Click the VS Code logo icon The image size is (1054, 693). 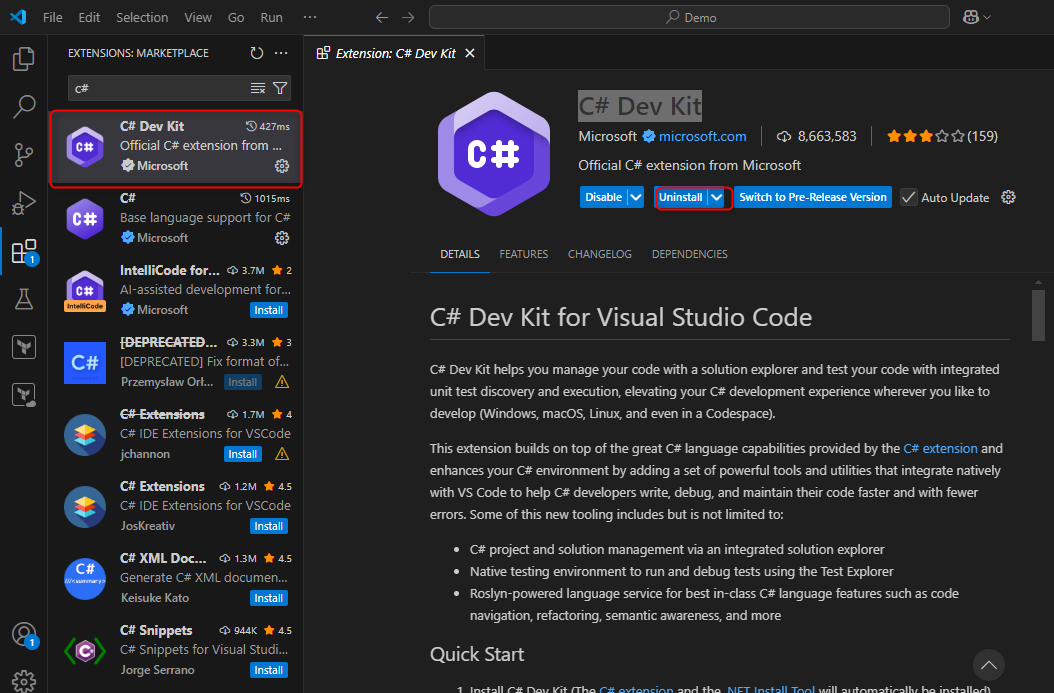point(18,17)
